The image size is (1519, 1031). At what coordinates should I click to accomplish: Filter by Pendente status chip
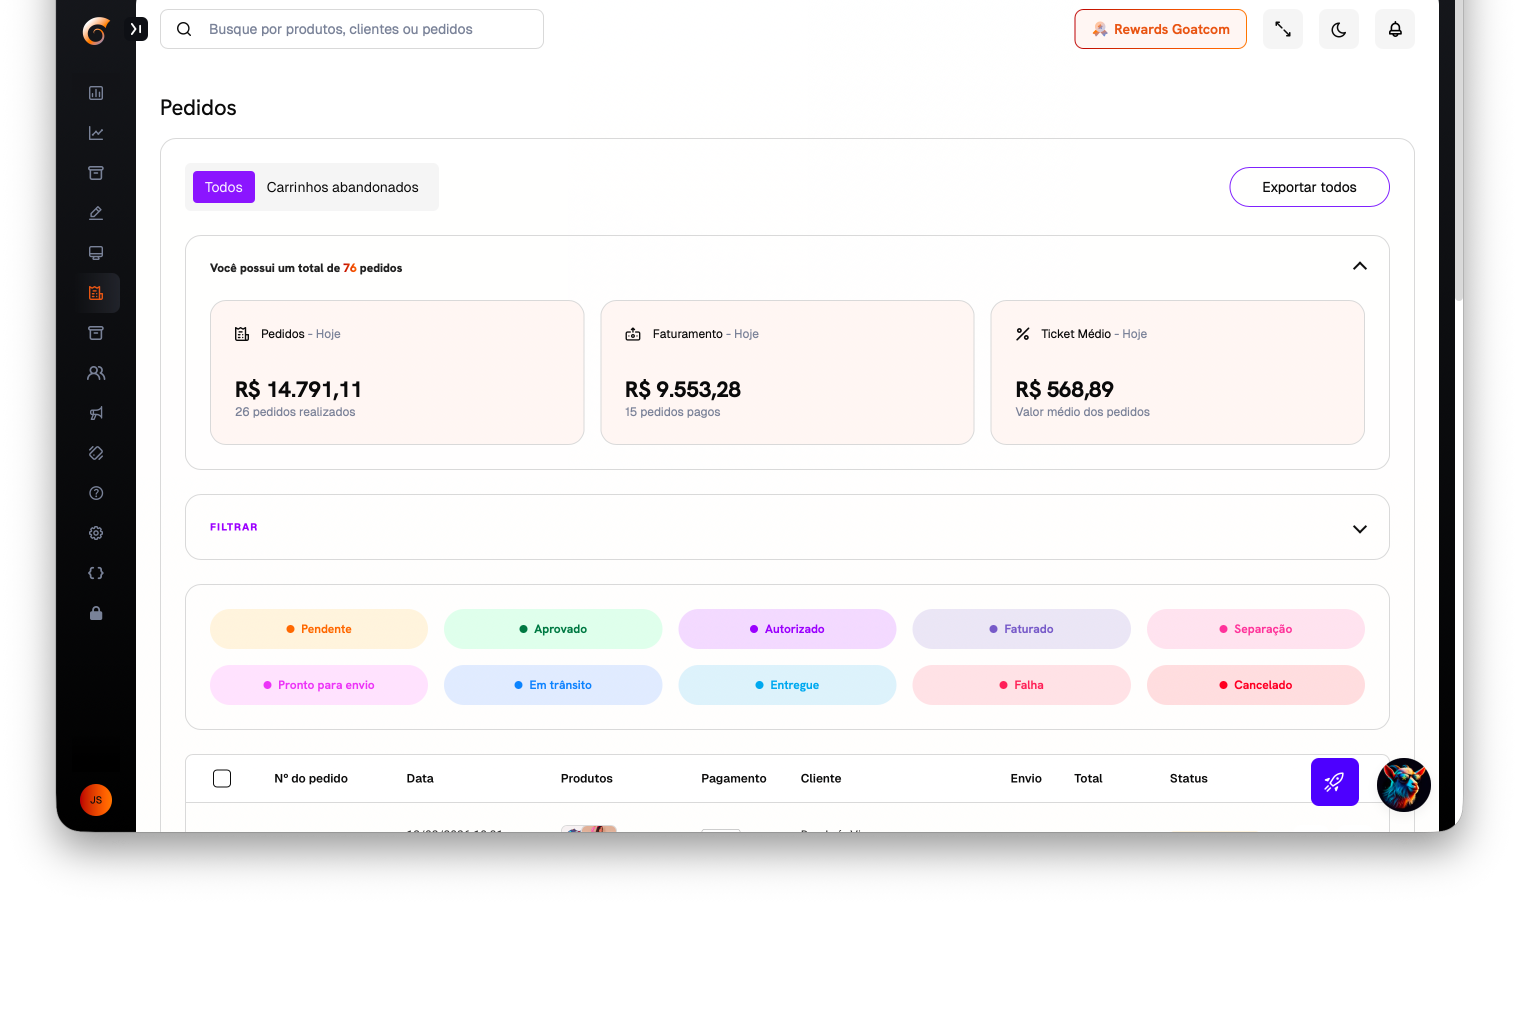319,629
